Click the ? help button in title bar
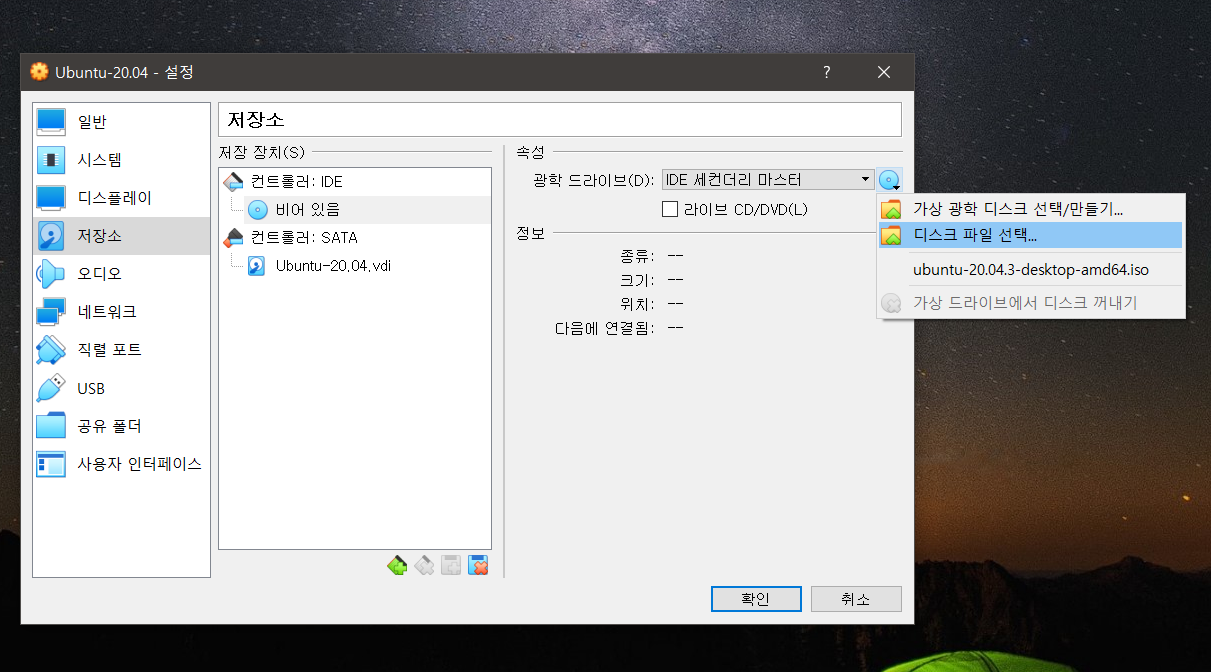The height and width of the screenshot is (672, 1211). [827, 72]
